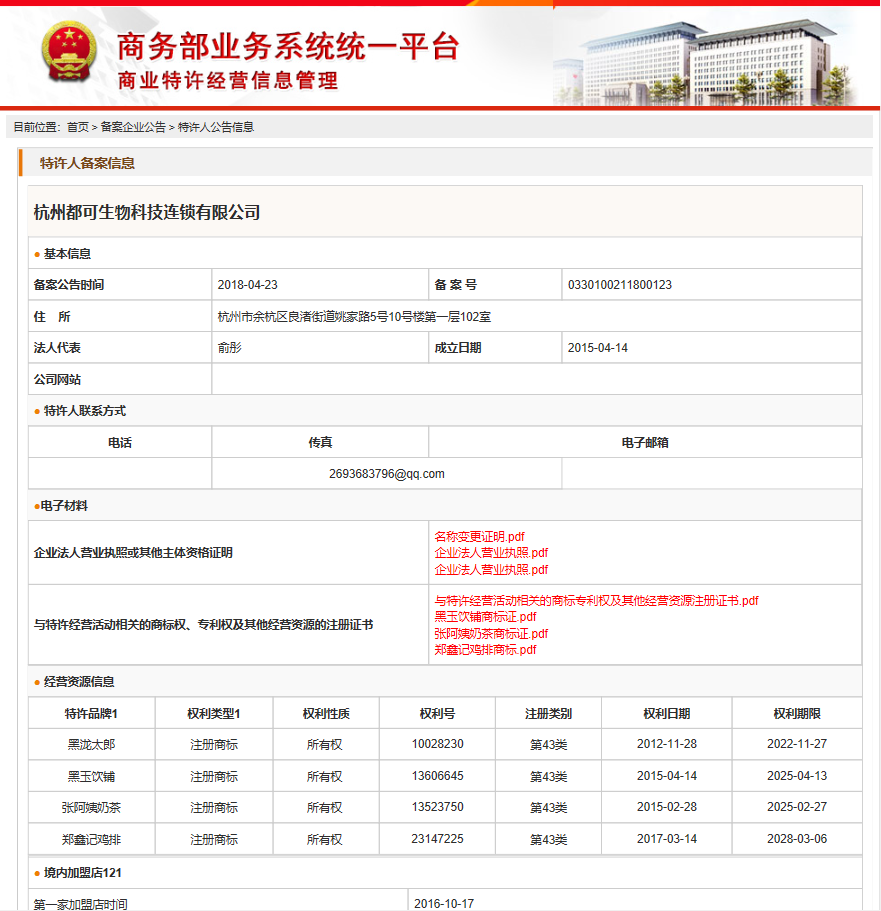The width and height of the screenshot is (881, 911).
Task: Click the 特许品牌1 column header
Action: click(x=91, y=713)
